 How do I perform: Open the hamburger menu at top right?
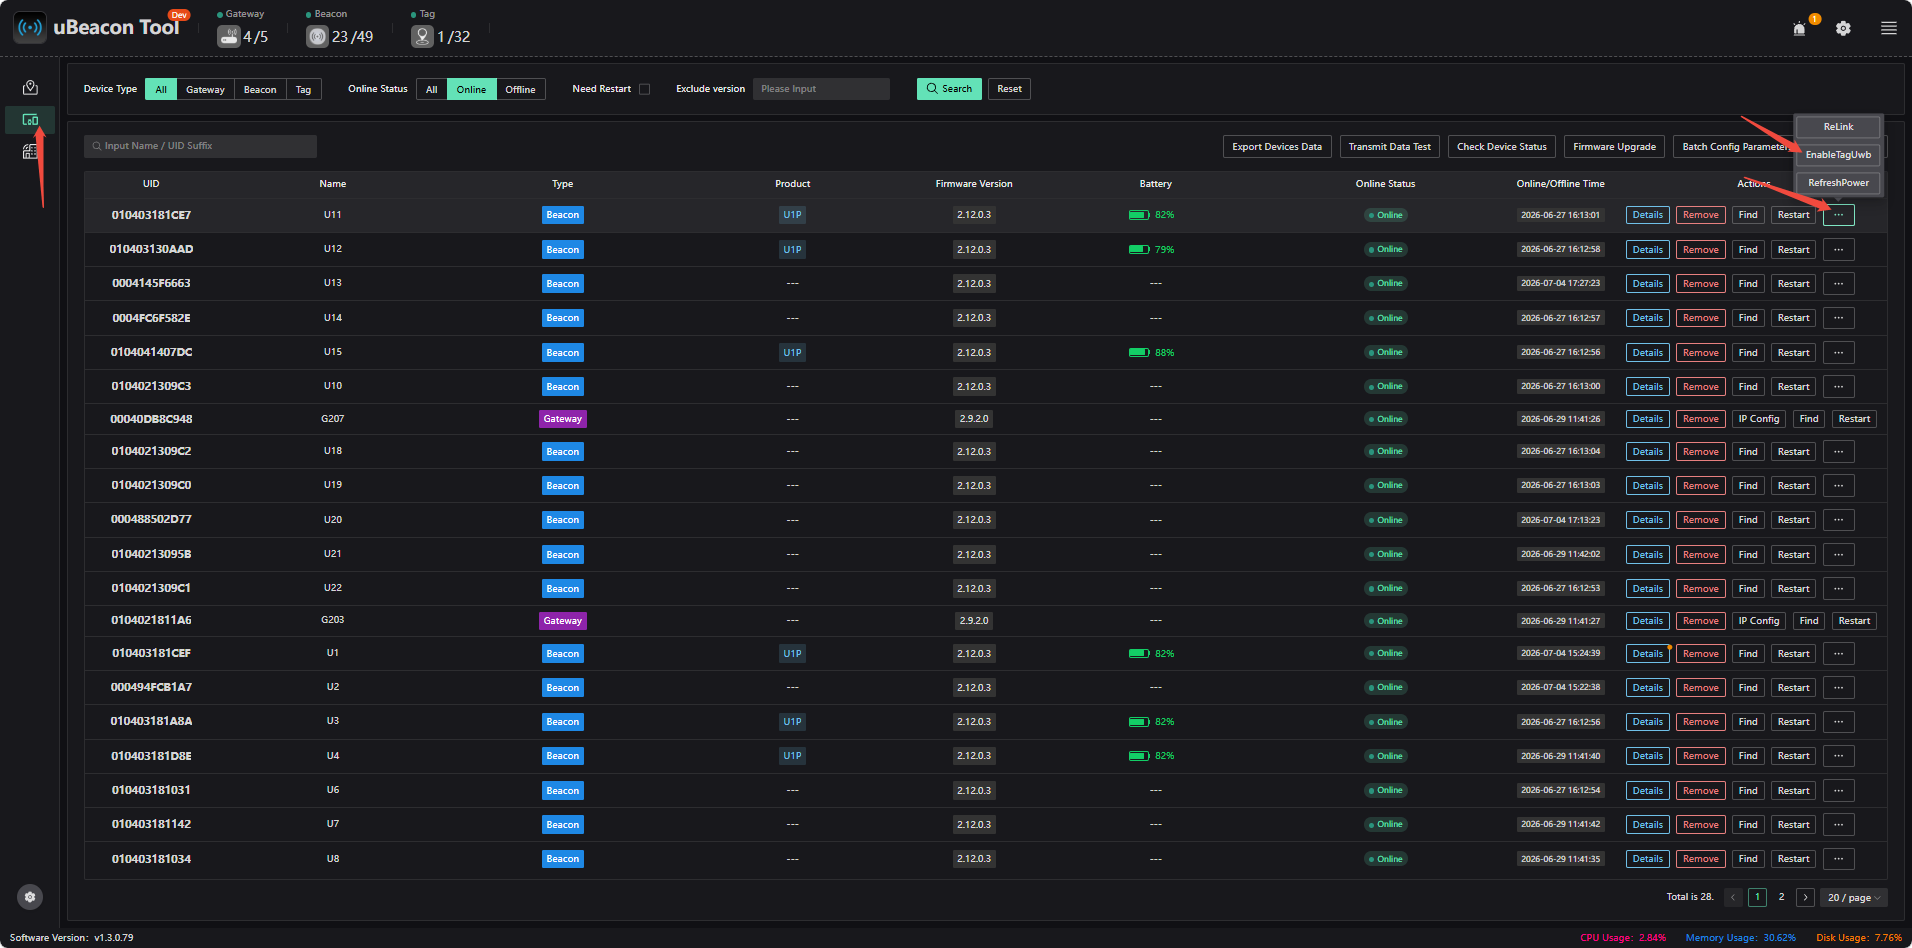pos(1888,29)
